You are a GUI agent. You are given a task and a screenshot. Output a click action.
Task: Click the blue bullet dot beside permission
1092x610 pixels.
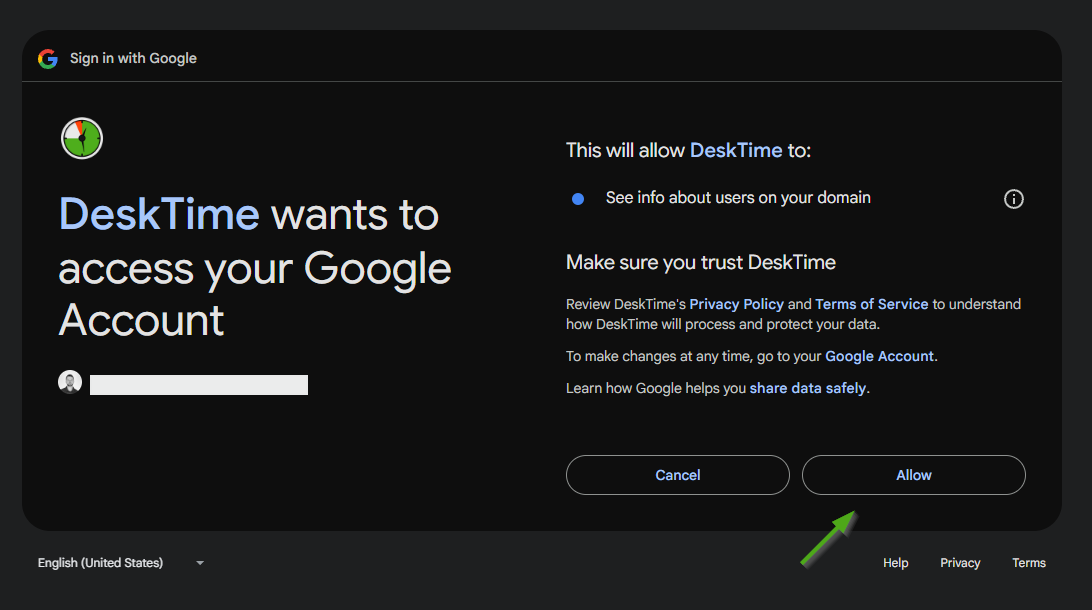(578, 199)
